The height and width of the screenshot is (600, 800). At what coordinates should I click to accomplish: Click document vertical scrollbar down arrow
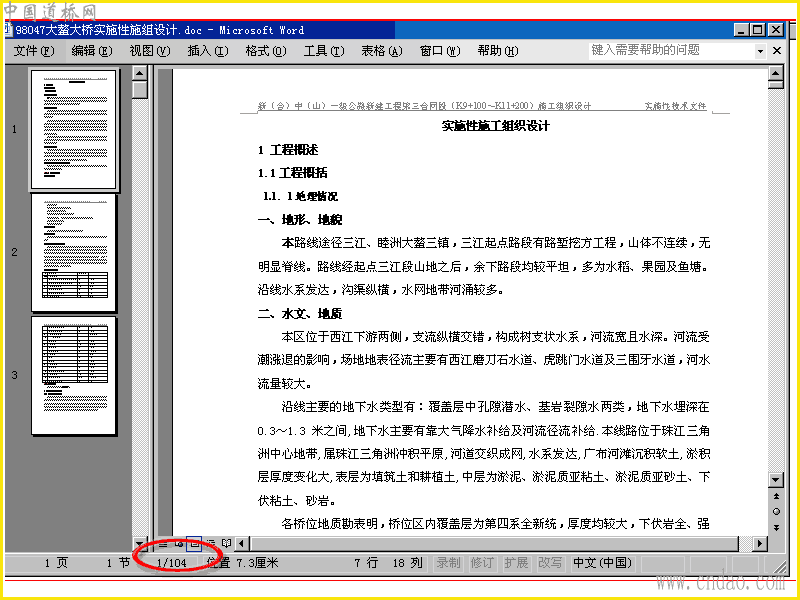(x=776, y=480)
